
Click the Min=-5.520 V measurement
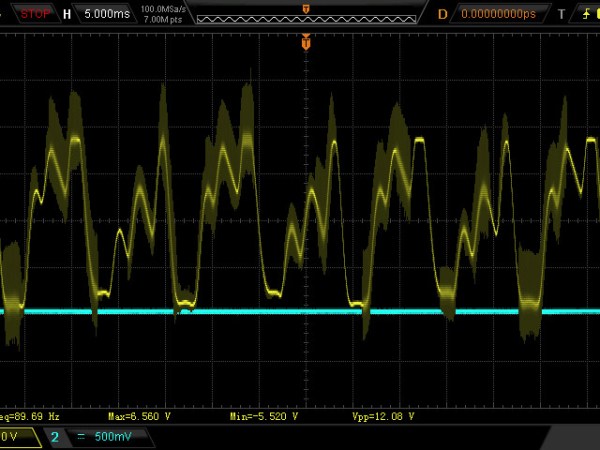point(264,416)
